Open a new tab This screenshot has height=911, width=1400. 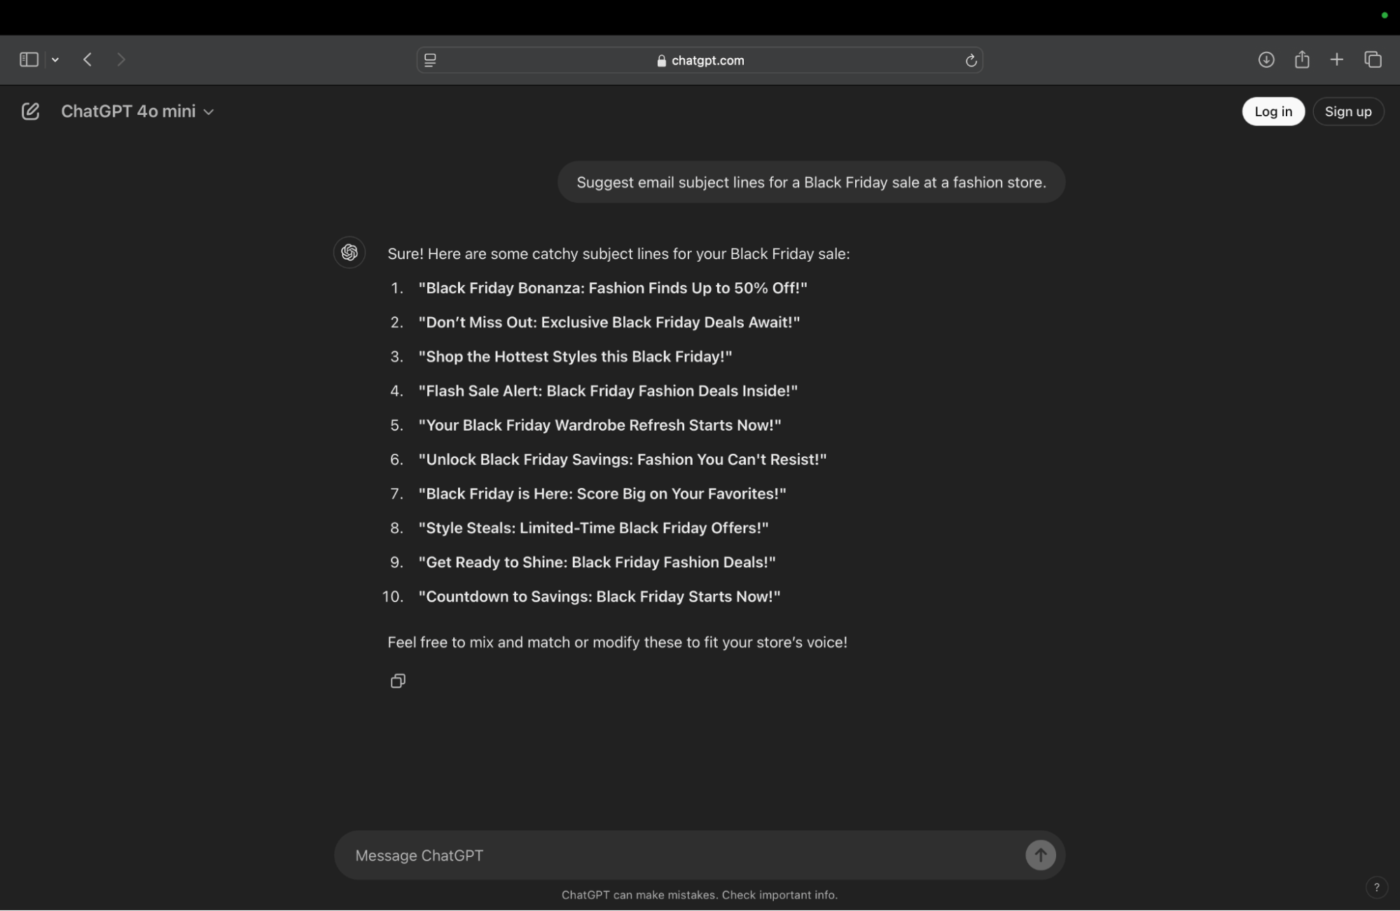click(x=1337, y=60)
